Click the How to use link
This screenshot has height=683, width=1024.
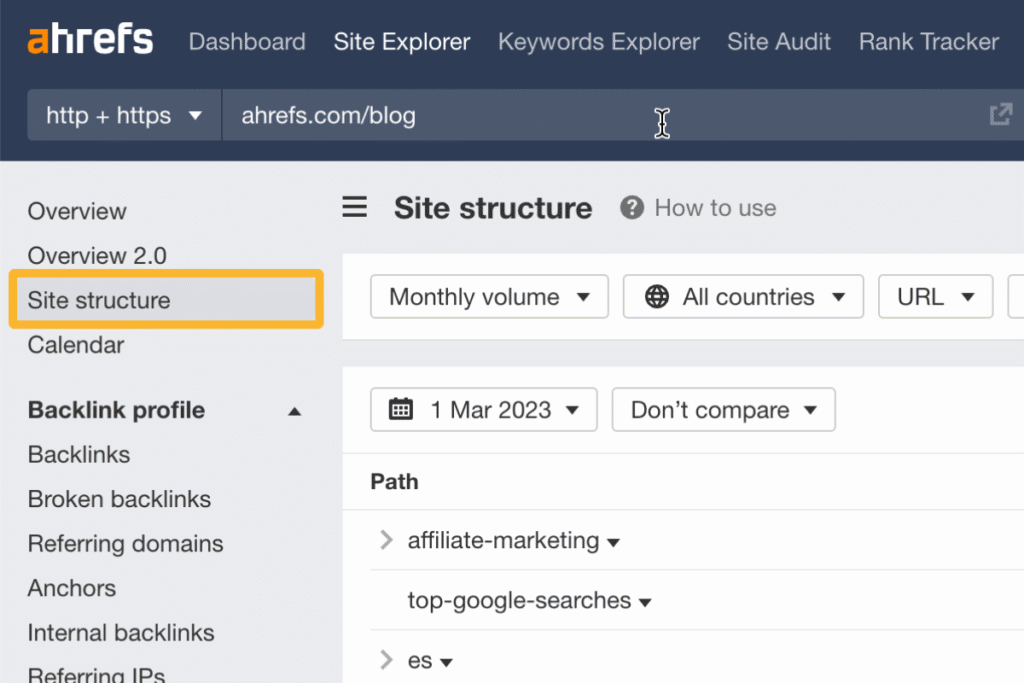(x=715, y=208)
